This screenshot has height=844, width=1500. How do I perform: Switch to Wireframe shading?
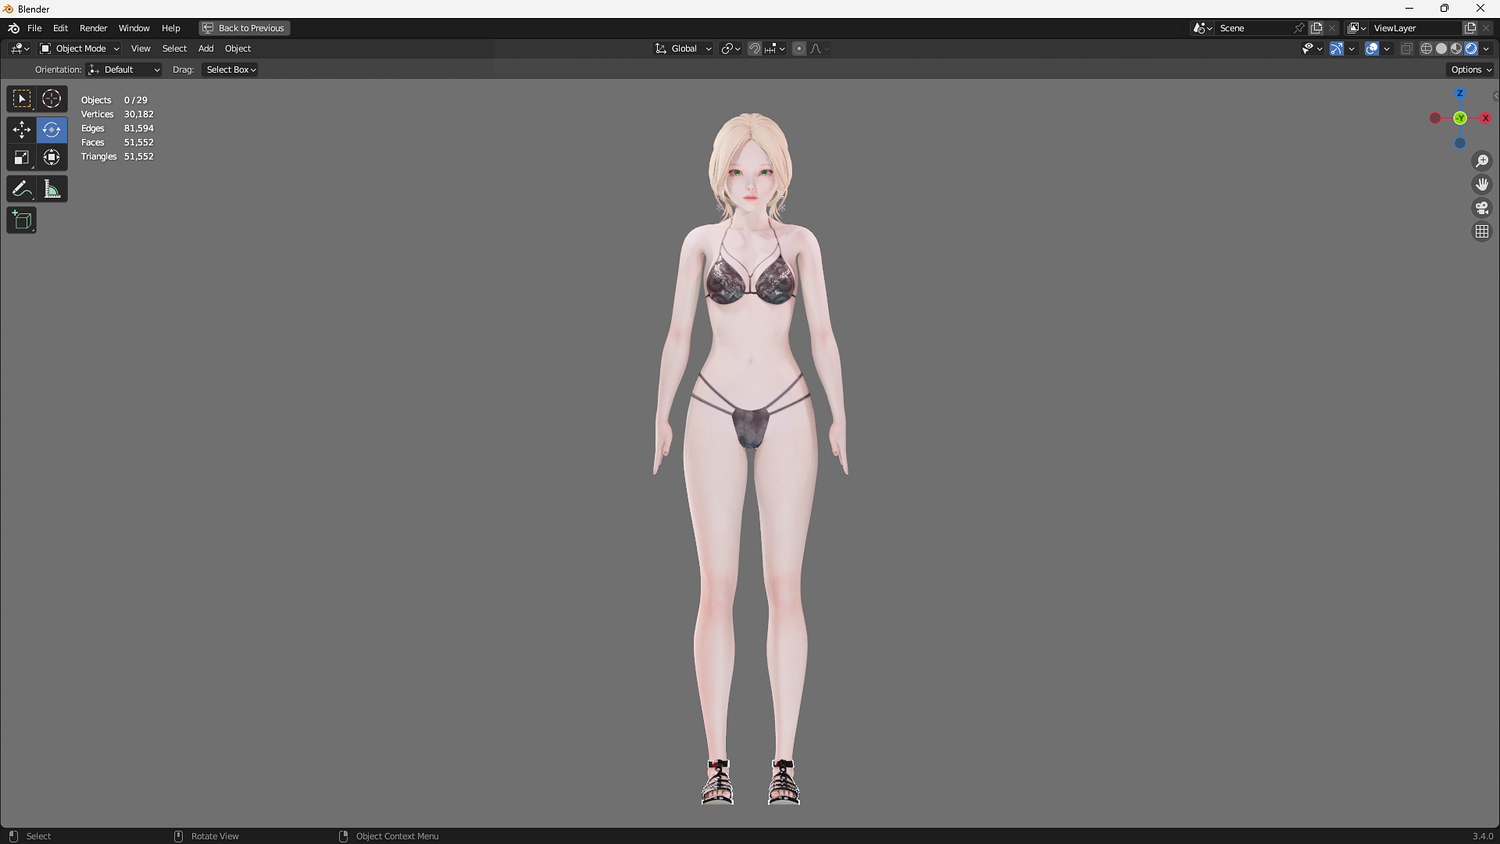pos(1426,48)
